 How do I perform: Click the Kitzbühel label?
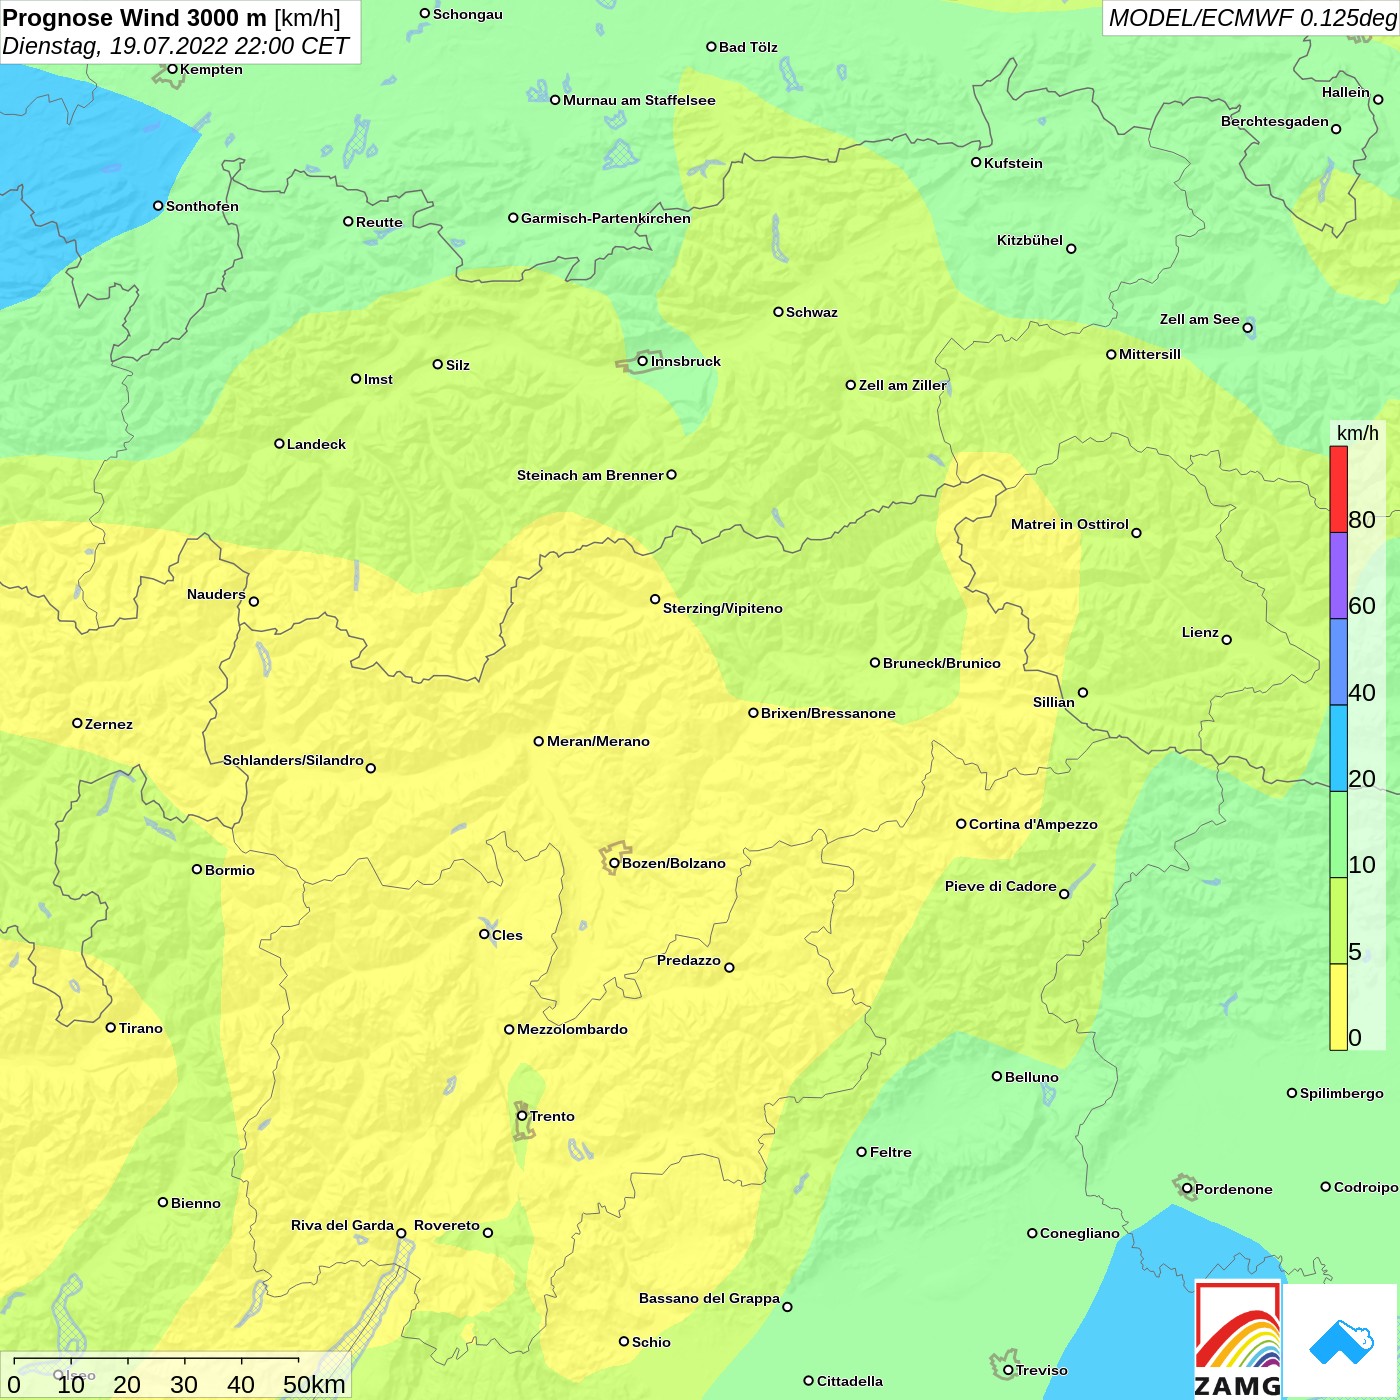(x=1030, y=240)
